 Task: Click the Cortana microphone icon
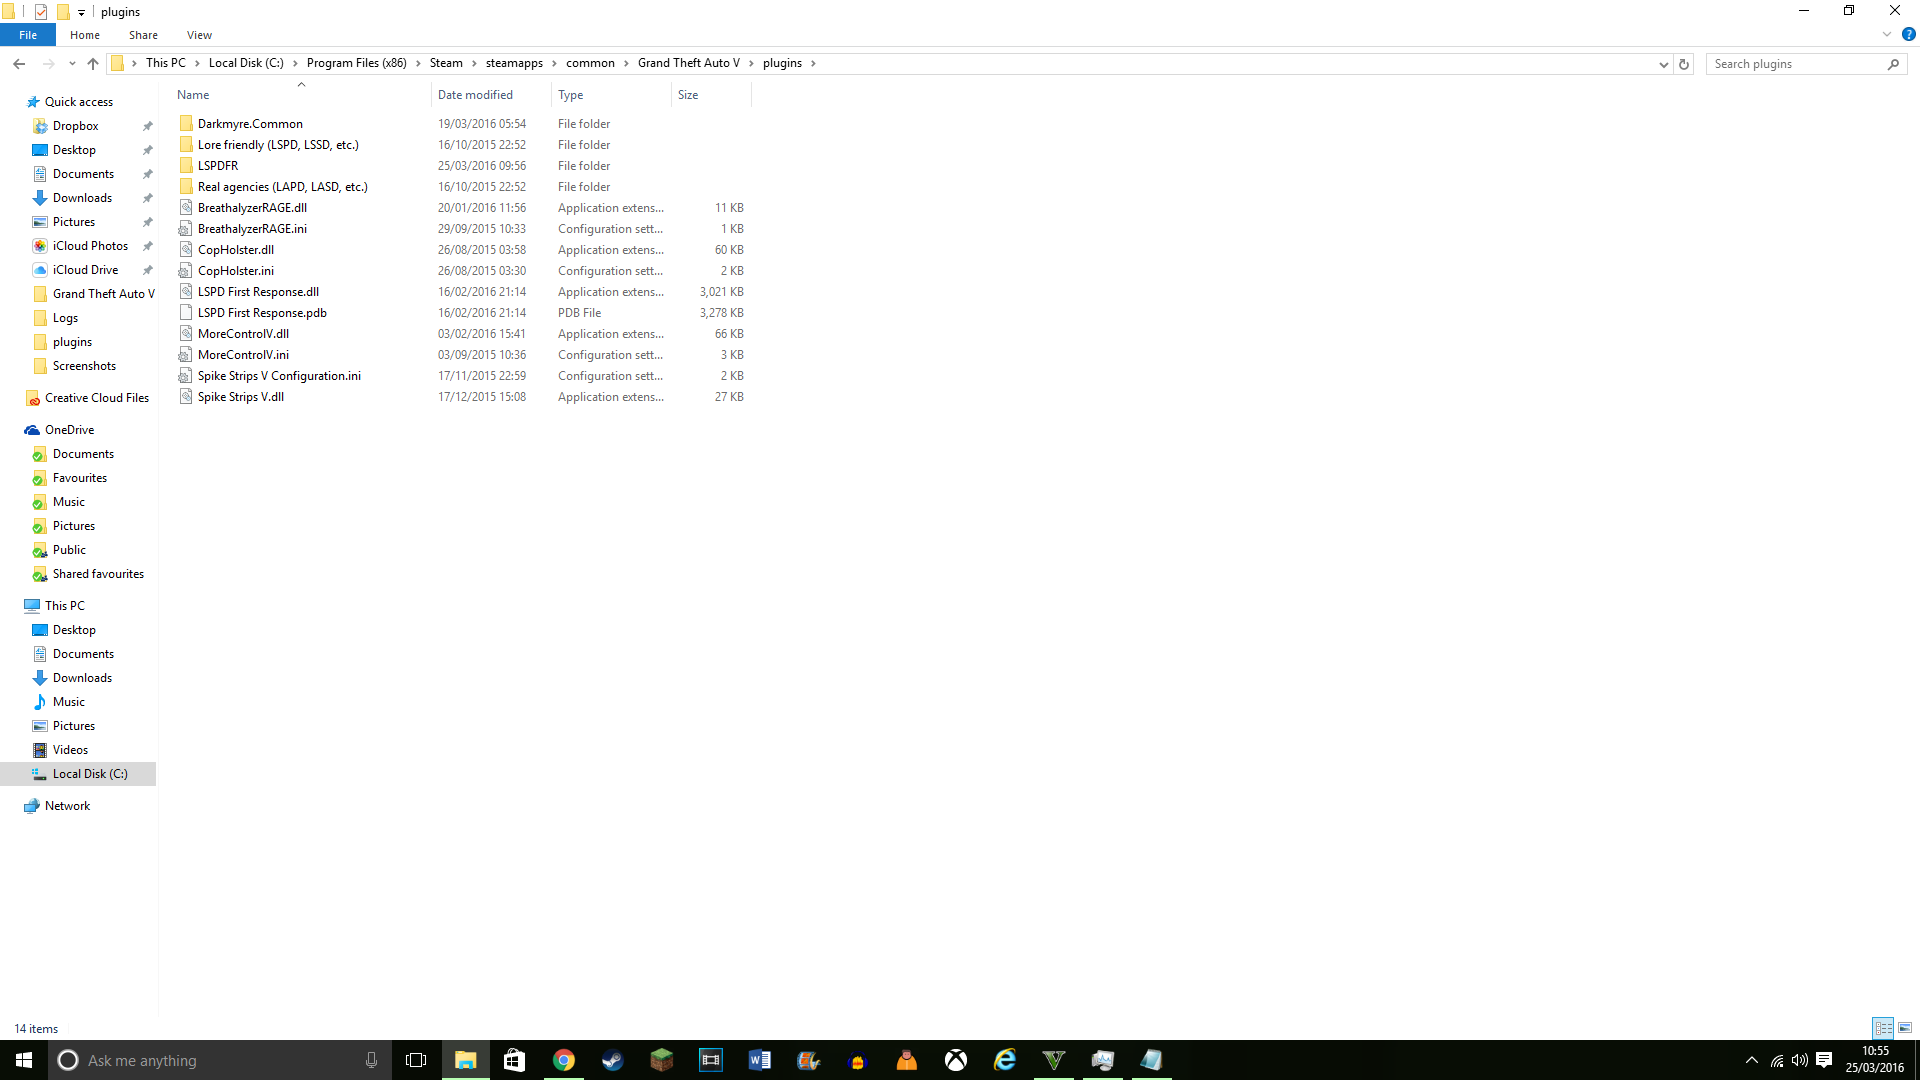click(371, 1060)
